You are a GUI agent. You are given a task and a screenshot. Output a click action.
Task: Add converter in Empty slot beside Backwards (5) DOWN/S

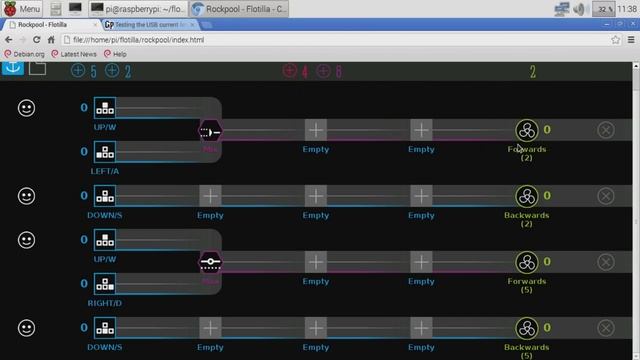pos(211,328)
